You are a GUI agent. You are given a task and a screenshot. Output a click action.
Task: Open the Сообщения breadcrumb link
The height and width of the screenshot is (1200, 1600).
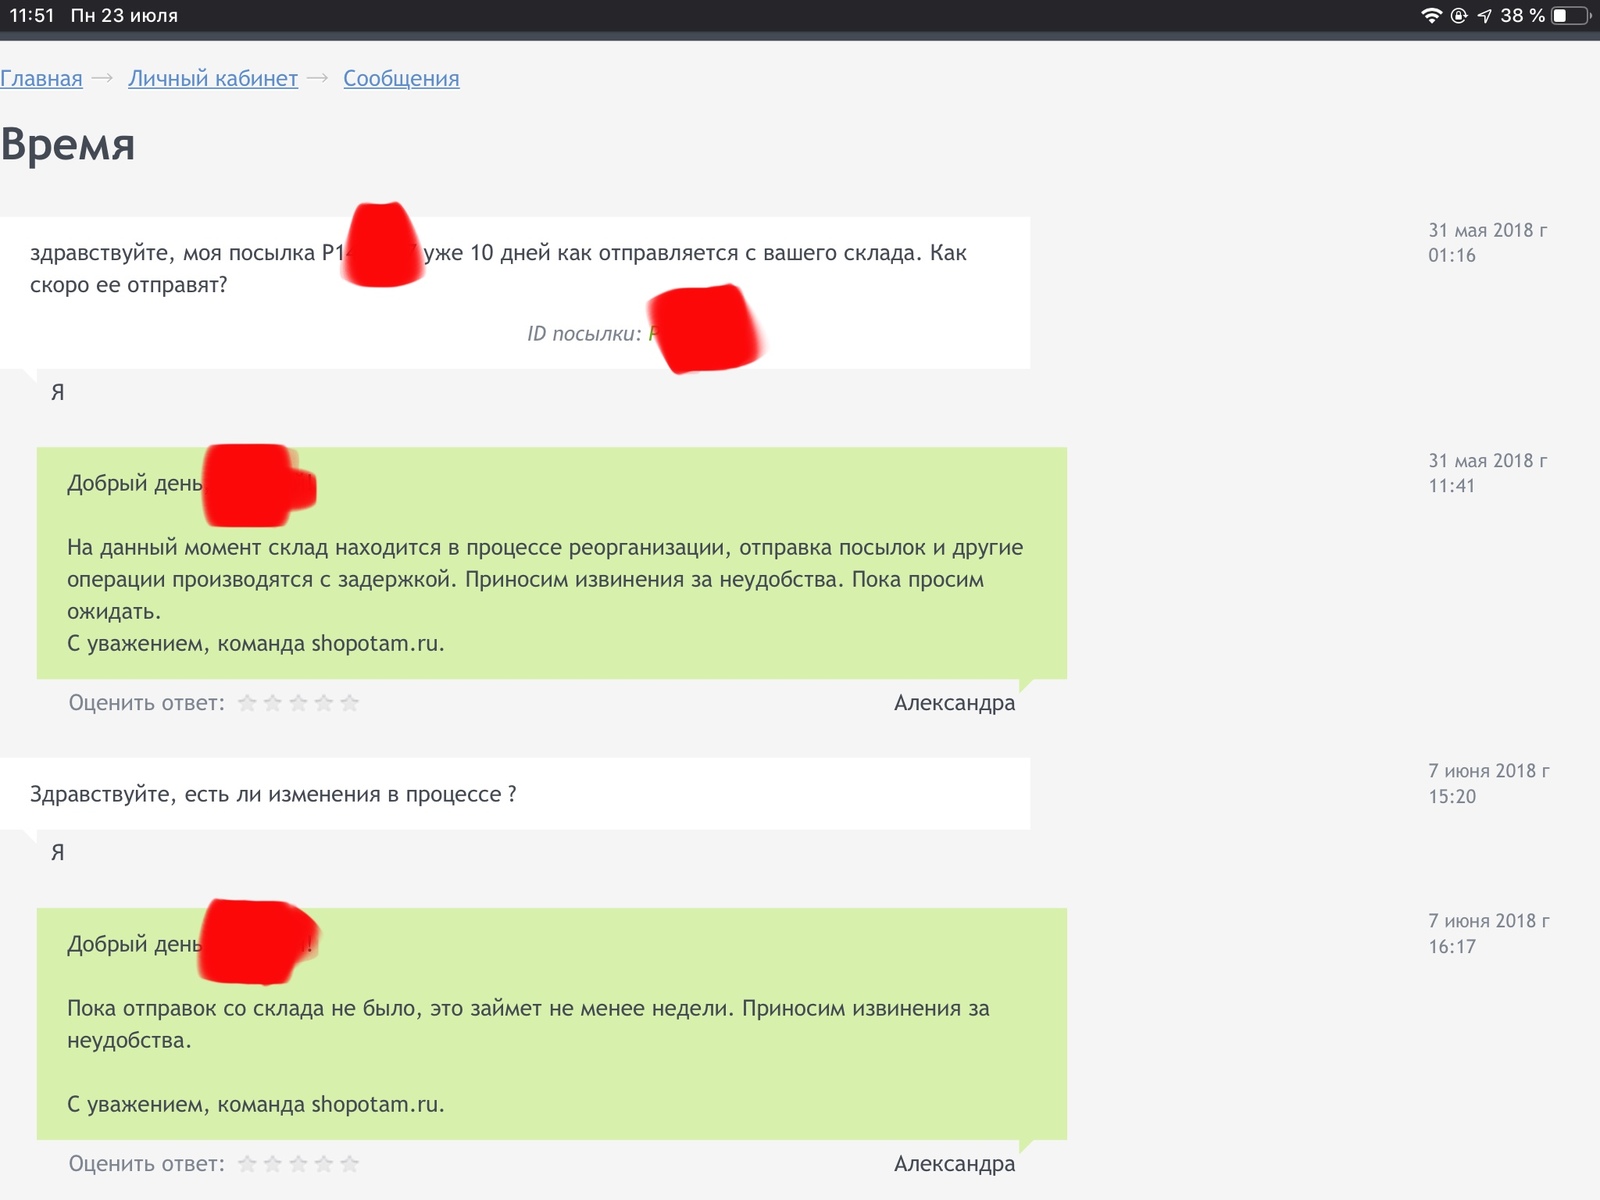(x=401, y=79)
